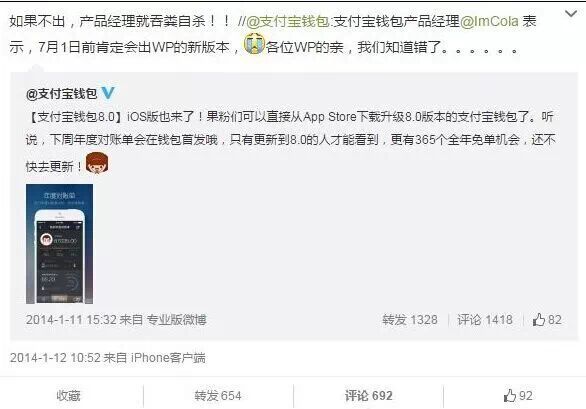Image resolution: width=586 pixels, height=409 pixels.
Task: View the original post's 评论 1418 comments
Action: [x=485, y=320]
